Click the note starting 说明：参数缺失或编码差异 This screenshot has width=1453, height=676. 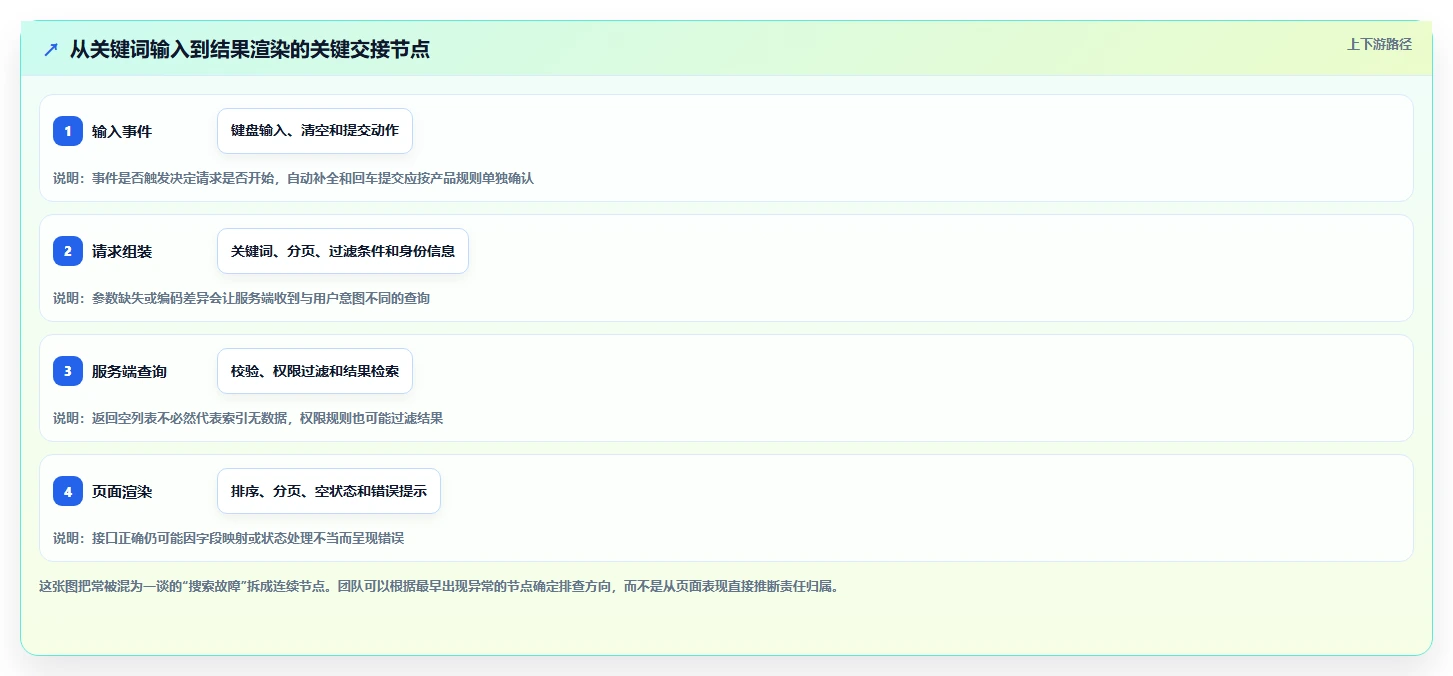pos(241,298)
